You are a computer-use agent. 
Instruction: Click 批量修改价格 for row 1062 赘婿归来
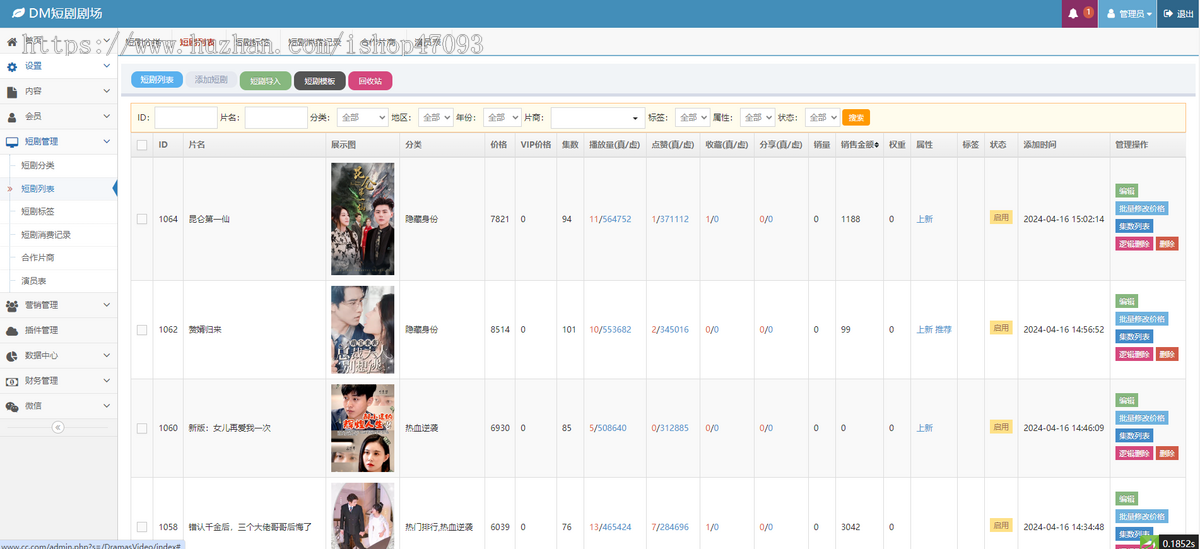point(1142,319)
